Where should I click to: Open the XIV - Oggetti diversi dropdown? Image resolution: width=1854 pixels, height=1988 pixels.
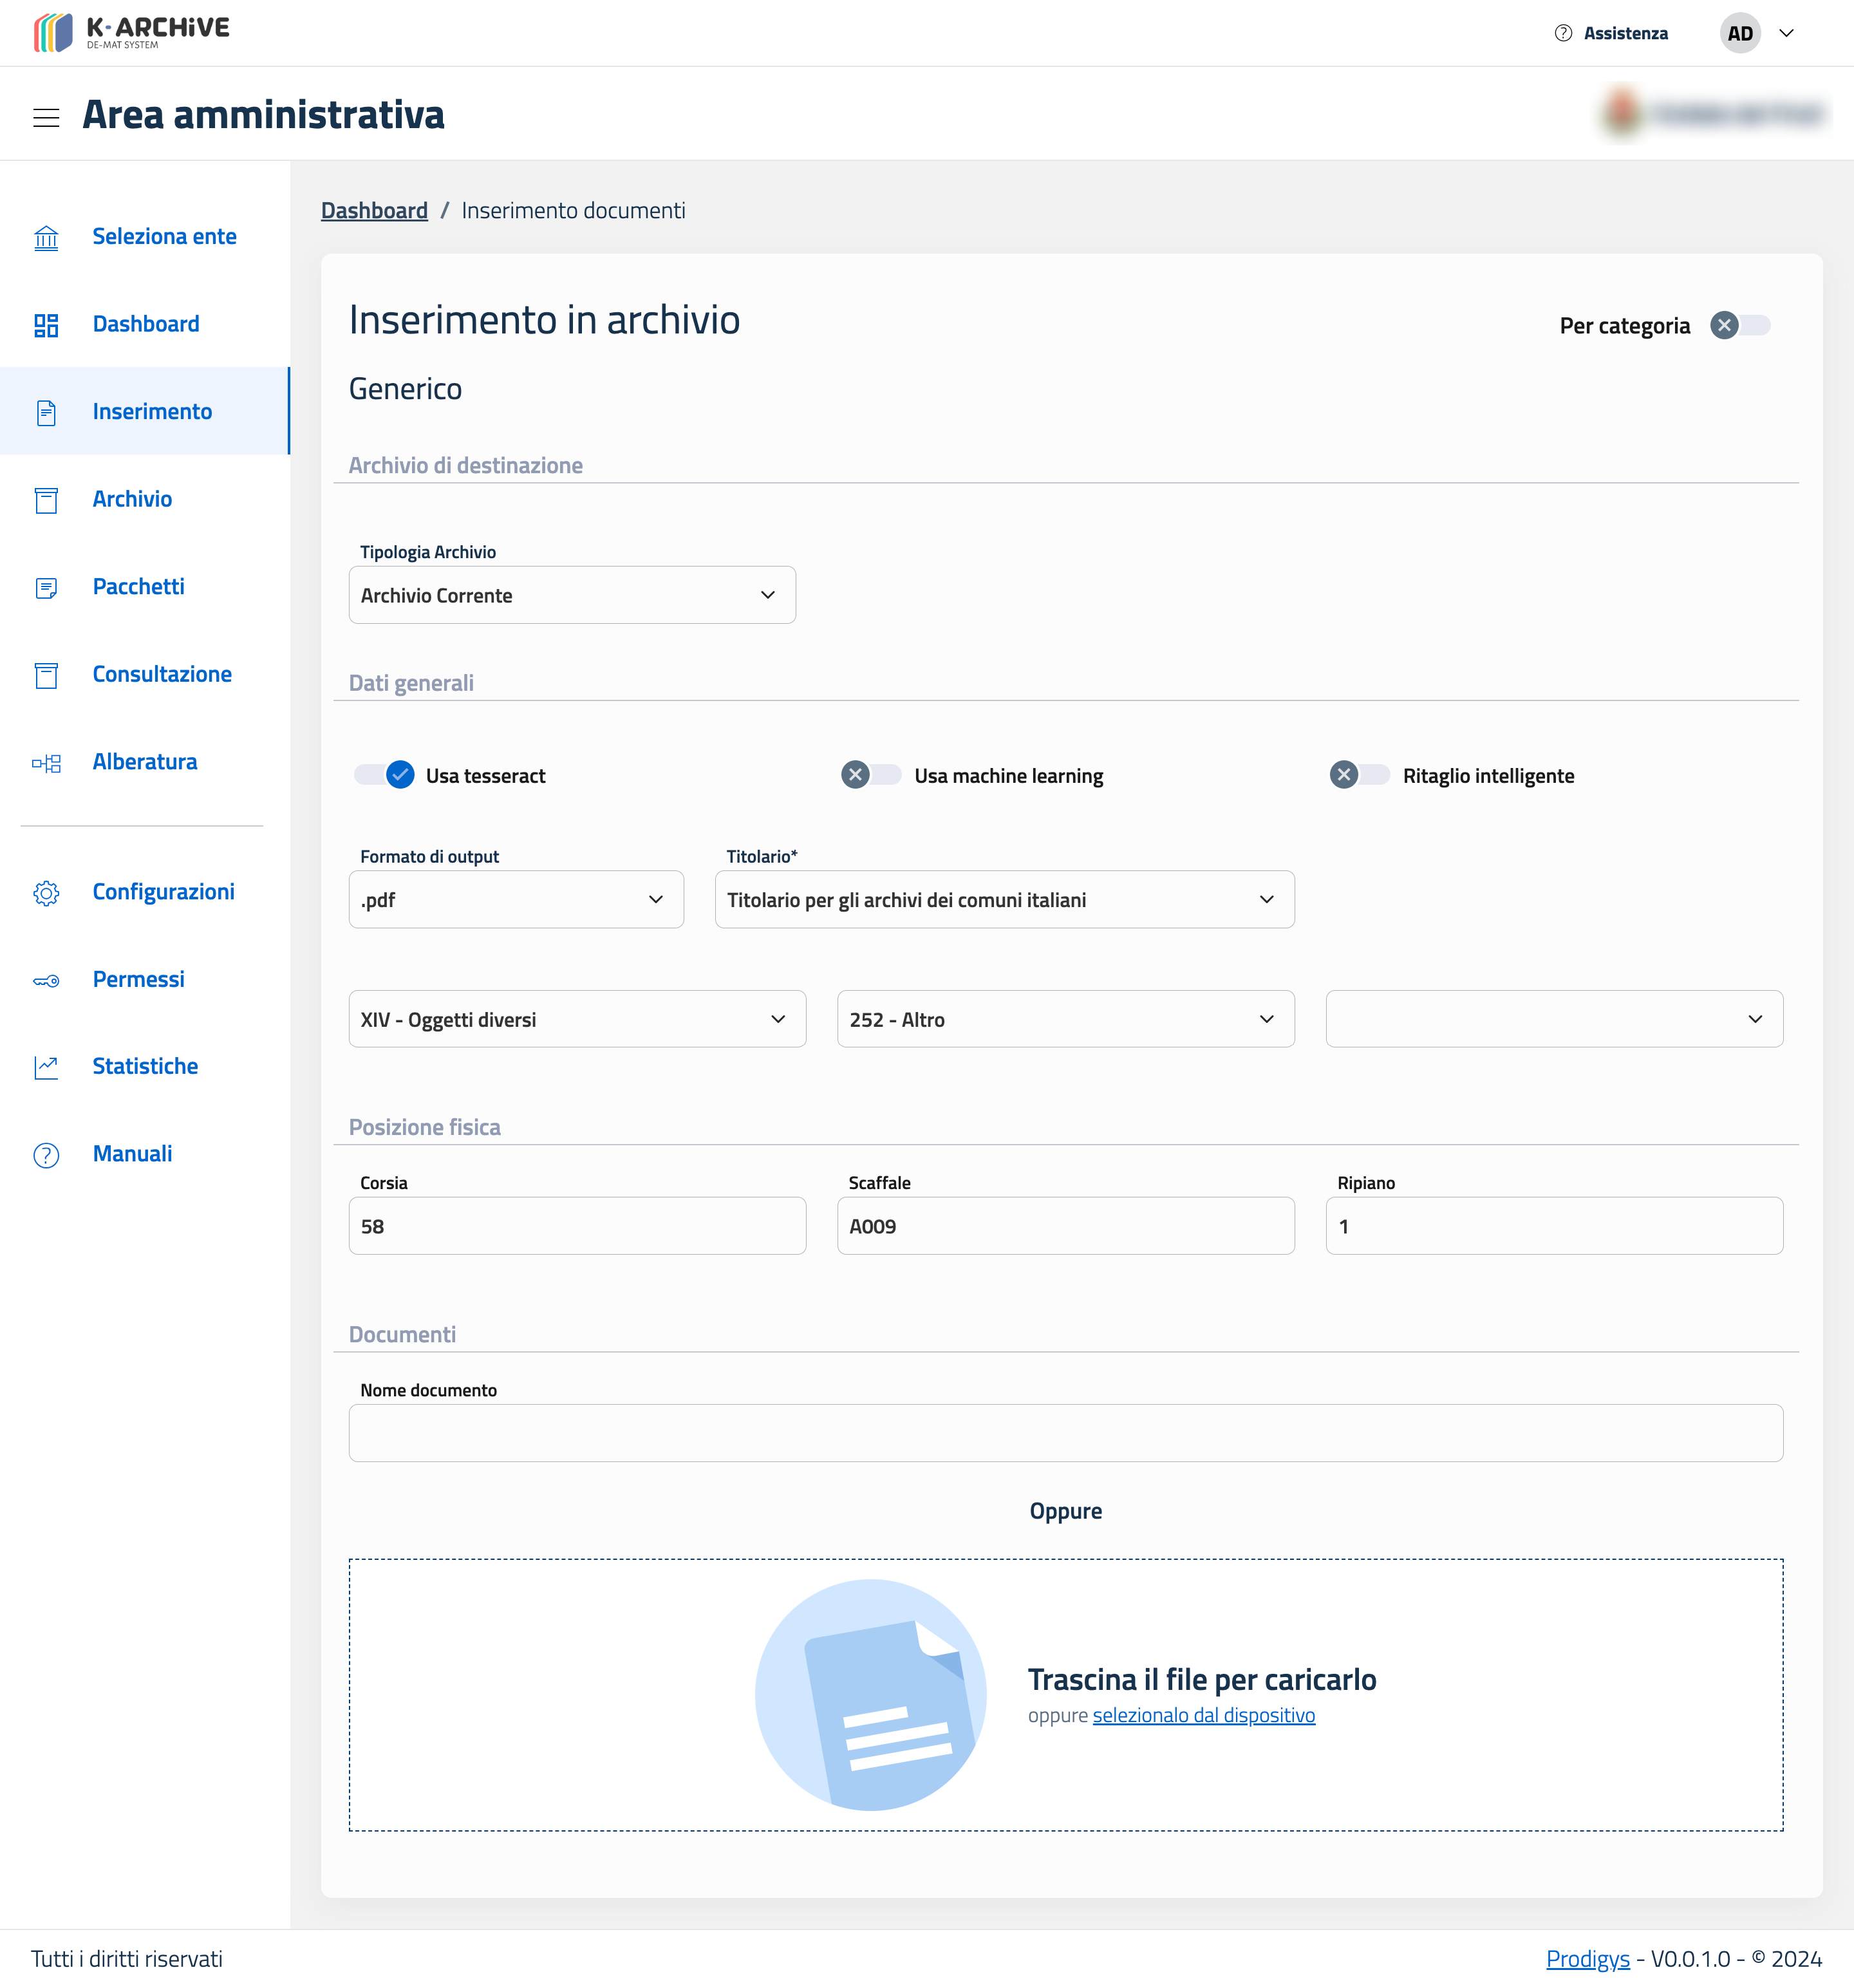pyautogui.click(x=577, y=1019)
